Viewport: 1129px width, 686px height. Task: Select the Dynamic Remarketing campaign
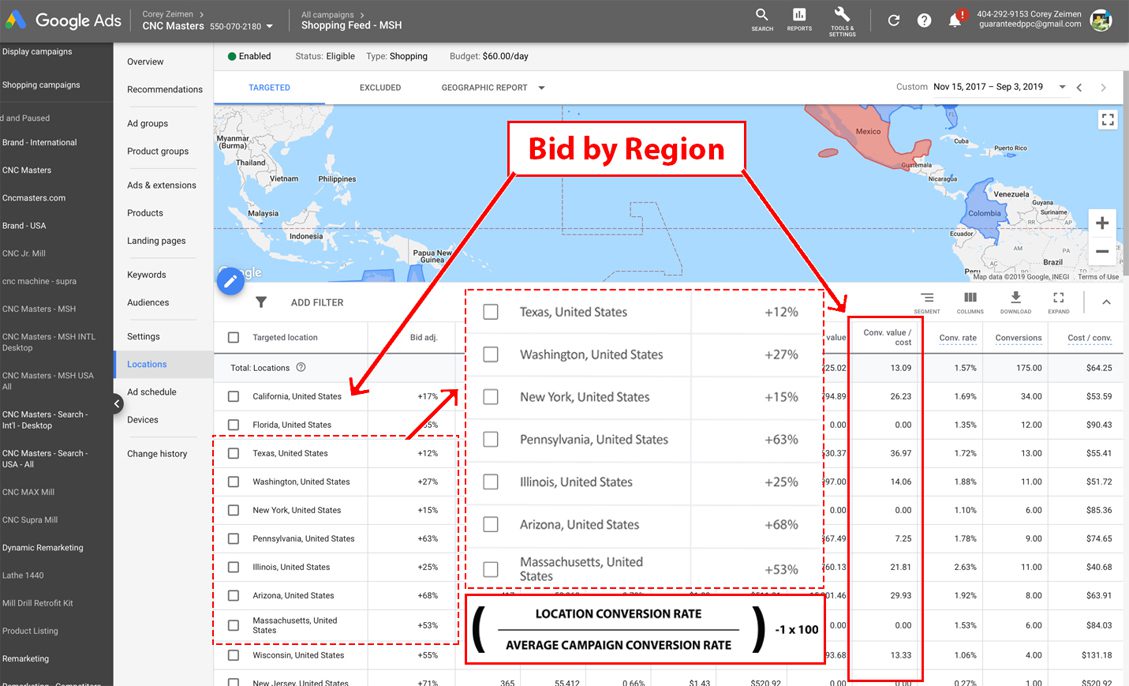pos(42,548)
